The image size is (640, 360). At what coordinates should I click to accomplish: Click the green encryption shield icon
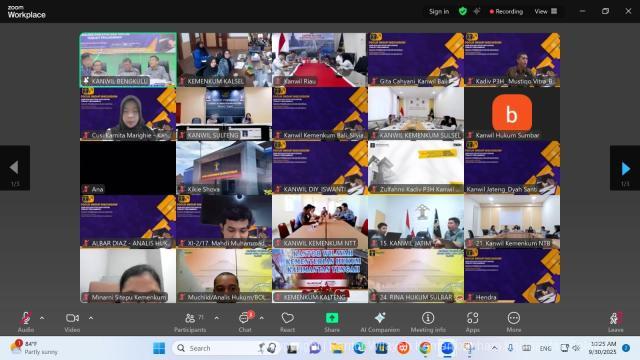point(462,11)
